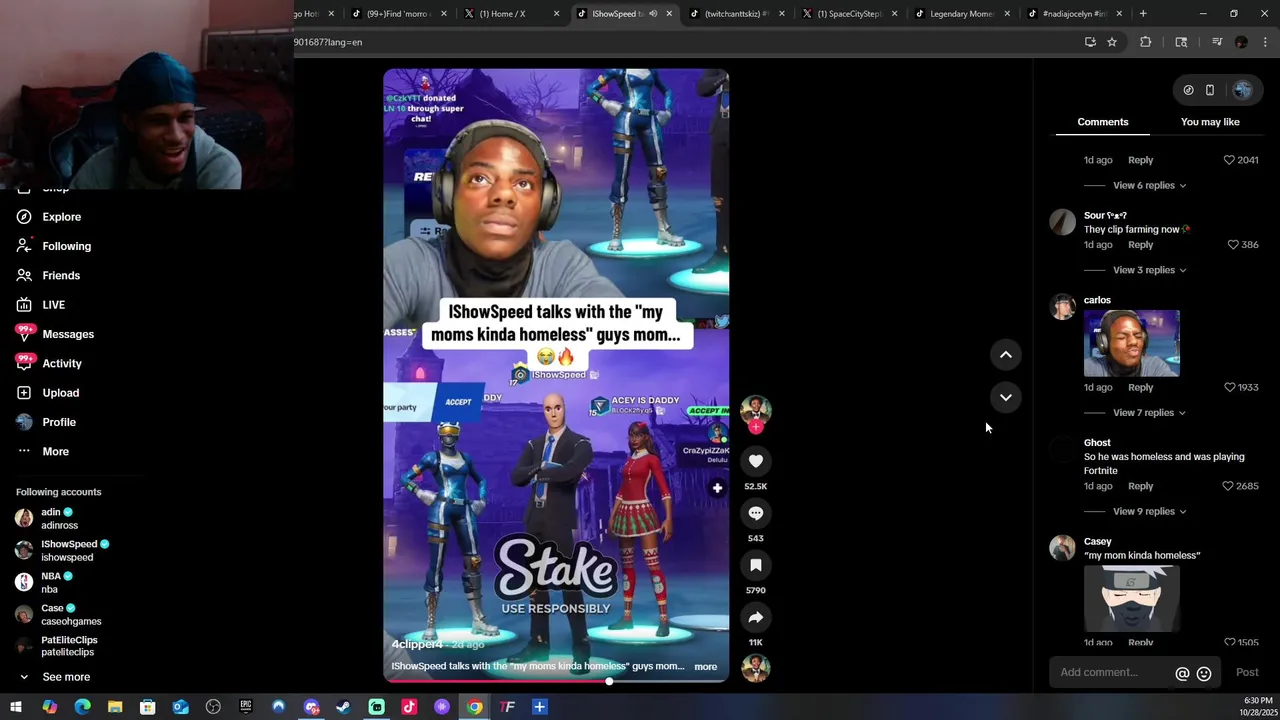Expand View 9 replies under Ghost's comment
The width and height of the screenshot is (1280, 720).
pos(1149,512)
